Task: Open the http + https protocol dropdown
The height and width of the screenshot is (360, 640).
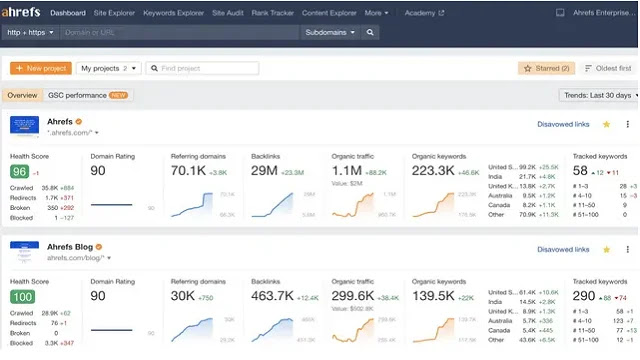Action: (x=31, y=32)
